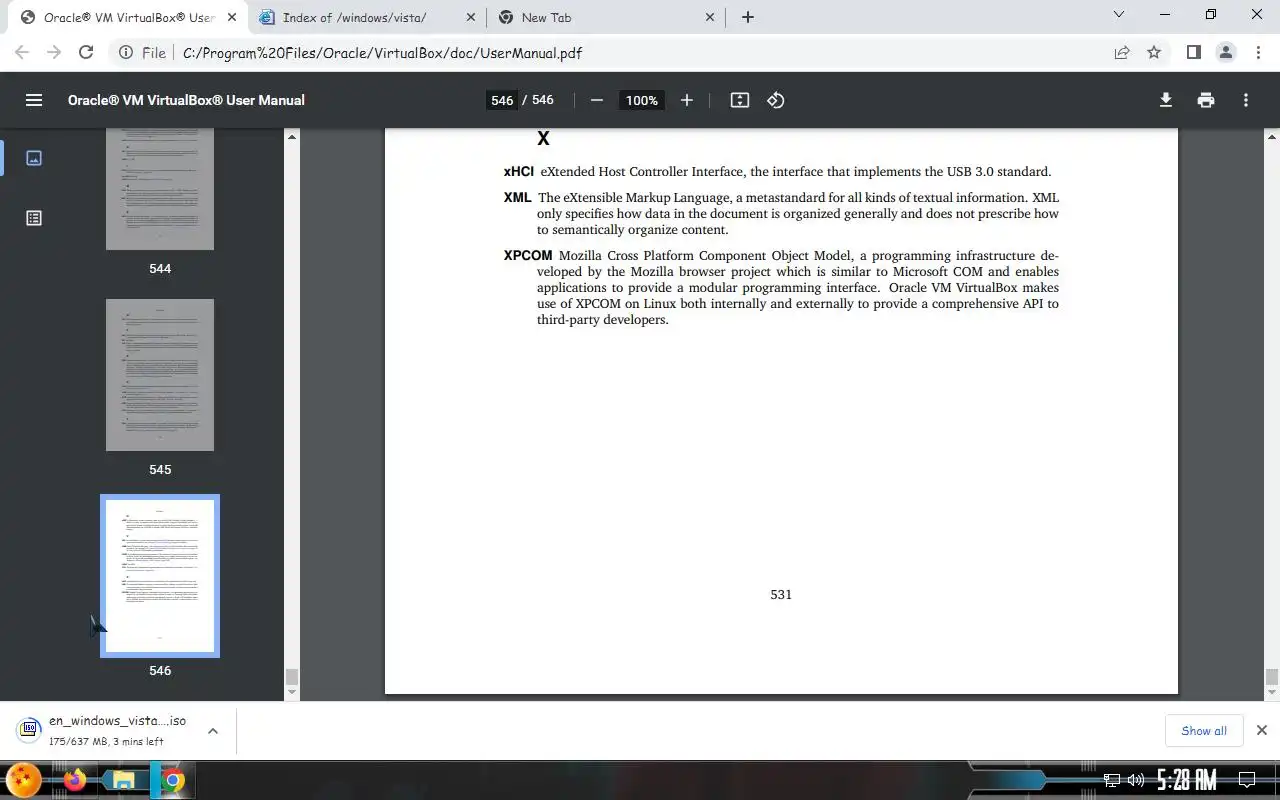Click thumbnail panel scroll up arrow
This screenshot has height=800, width=1280.
tap(292, 136)
